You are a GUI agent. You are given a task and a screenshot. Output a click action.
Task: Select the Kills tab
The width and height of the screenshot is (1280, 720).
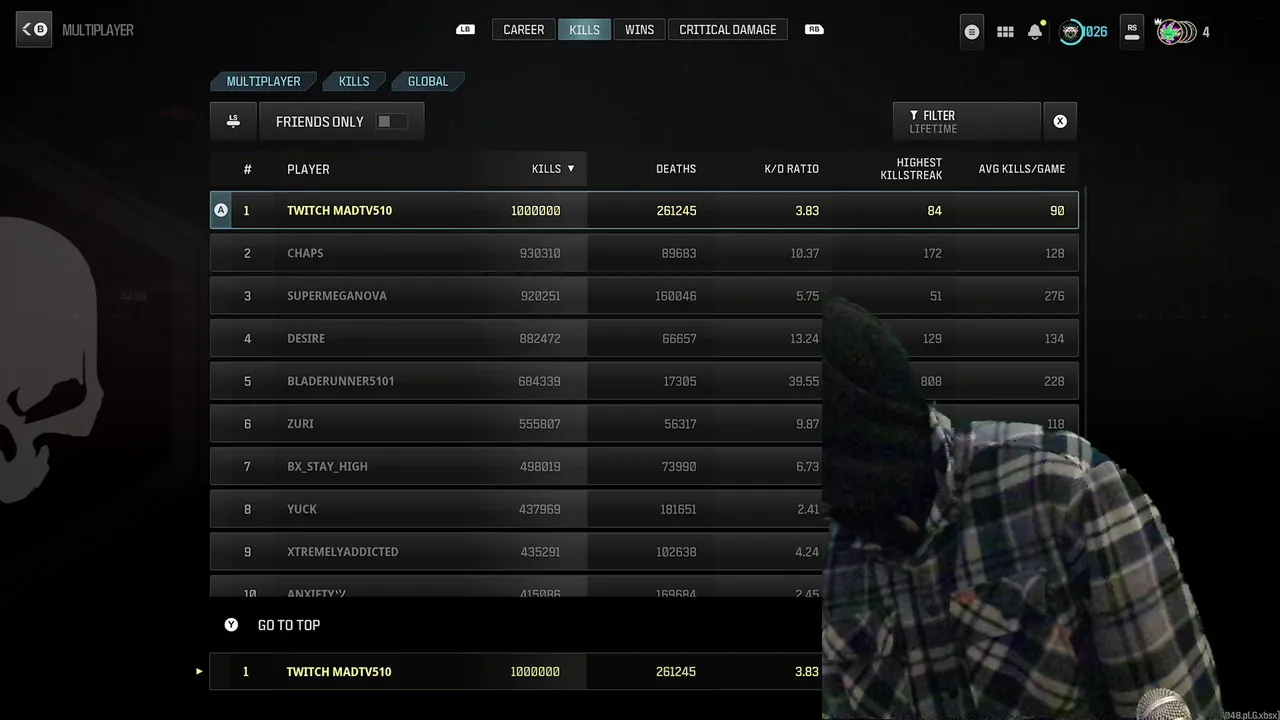click(x=584, y=30)
